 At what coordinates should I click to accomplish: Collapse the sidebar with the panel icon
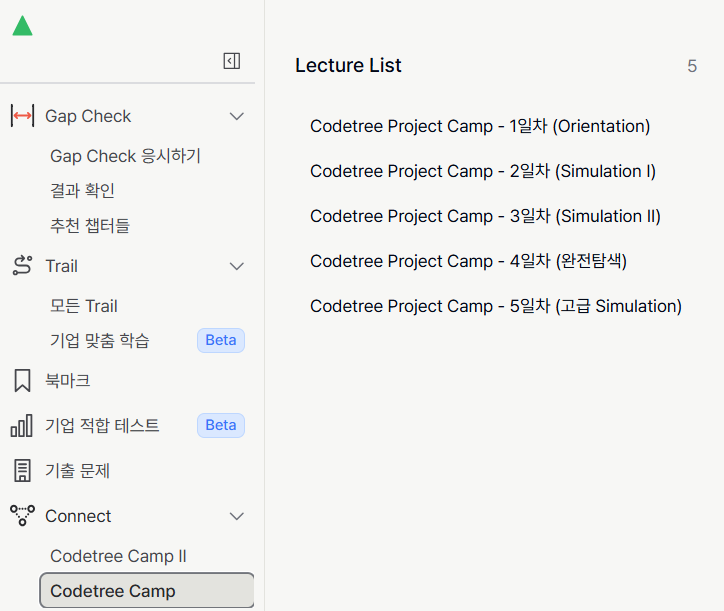[x=232, y=61]
